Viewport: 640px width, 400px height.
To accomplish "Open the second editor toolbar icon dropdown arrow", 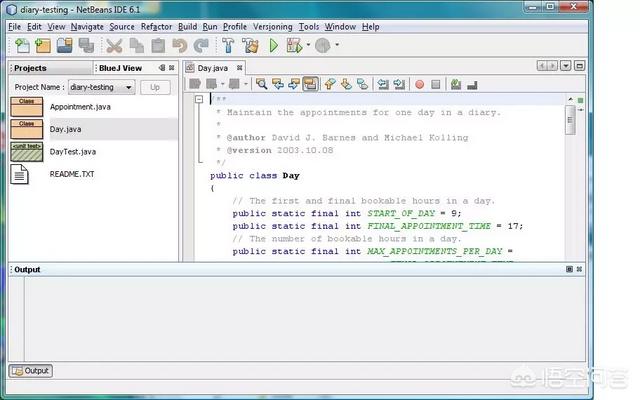I will tap(222, 84).
